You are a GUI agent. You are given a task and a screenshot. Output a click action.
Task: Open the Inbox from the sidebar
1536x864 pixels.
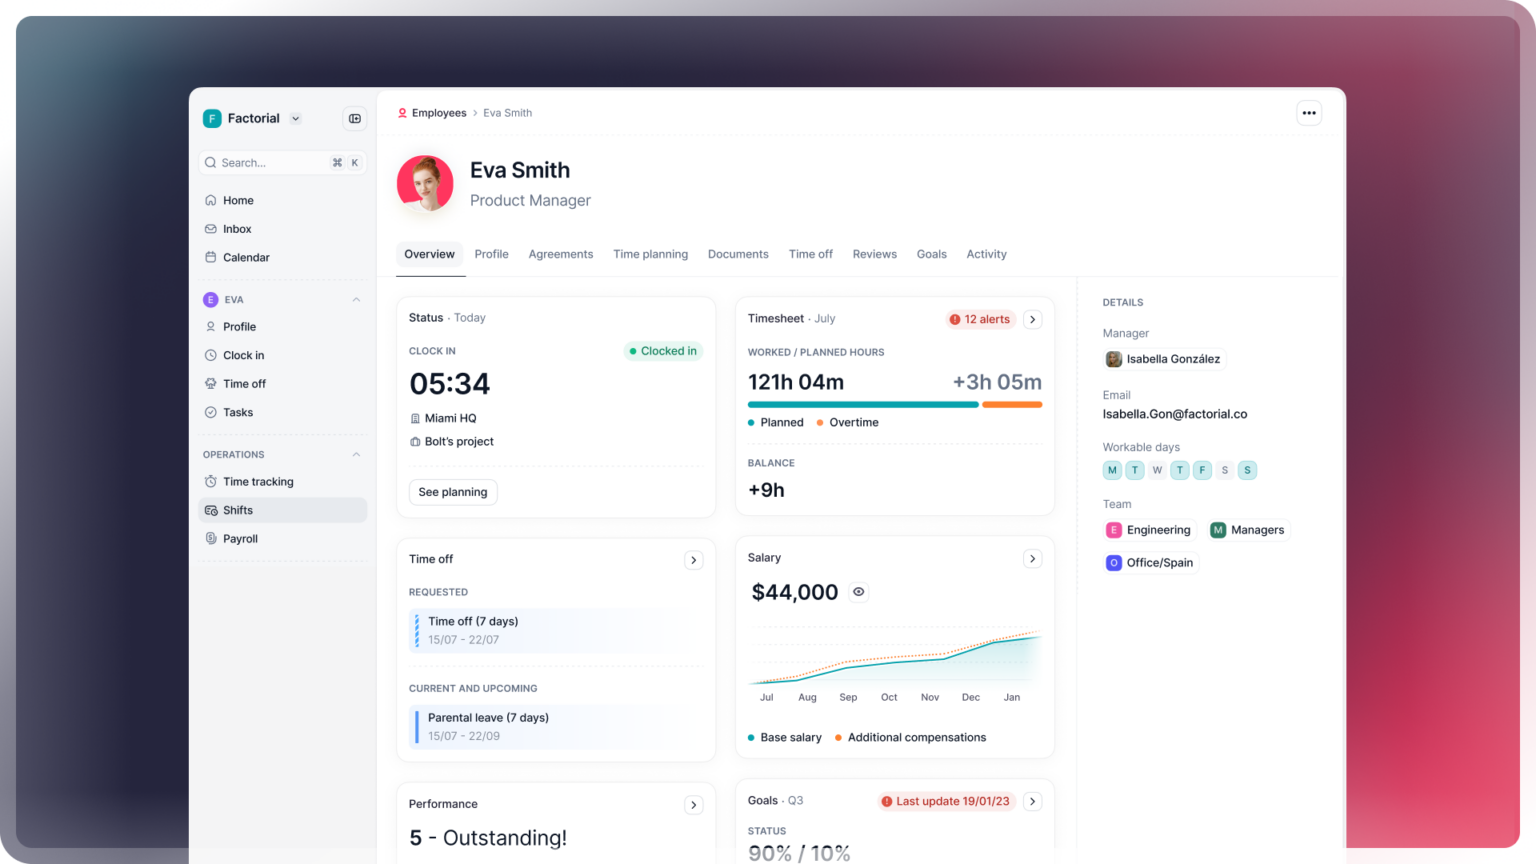click(x=239, y=228)
